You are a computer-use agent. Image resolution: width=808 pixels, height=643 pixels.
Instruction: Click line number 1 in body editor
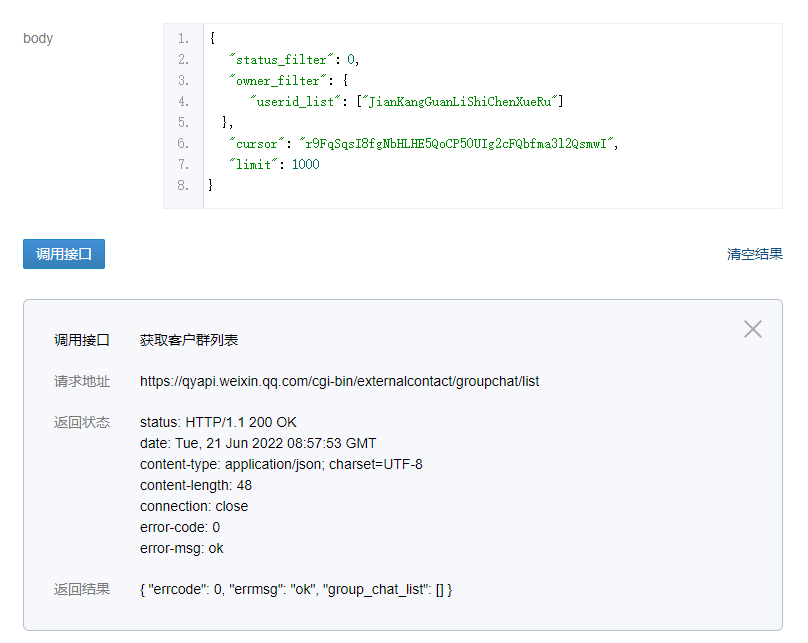[x=183, y=39]
